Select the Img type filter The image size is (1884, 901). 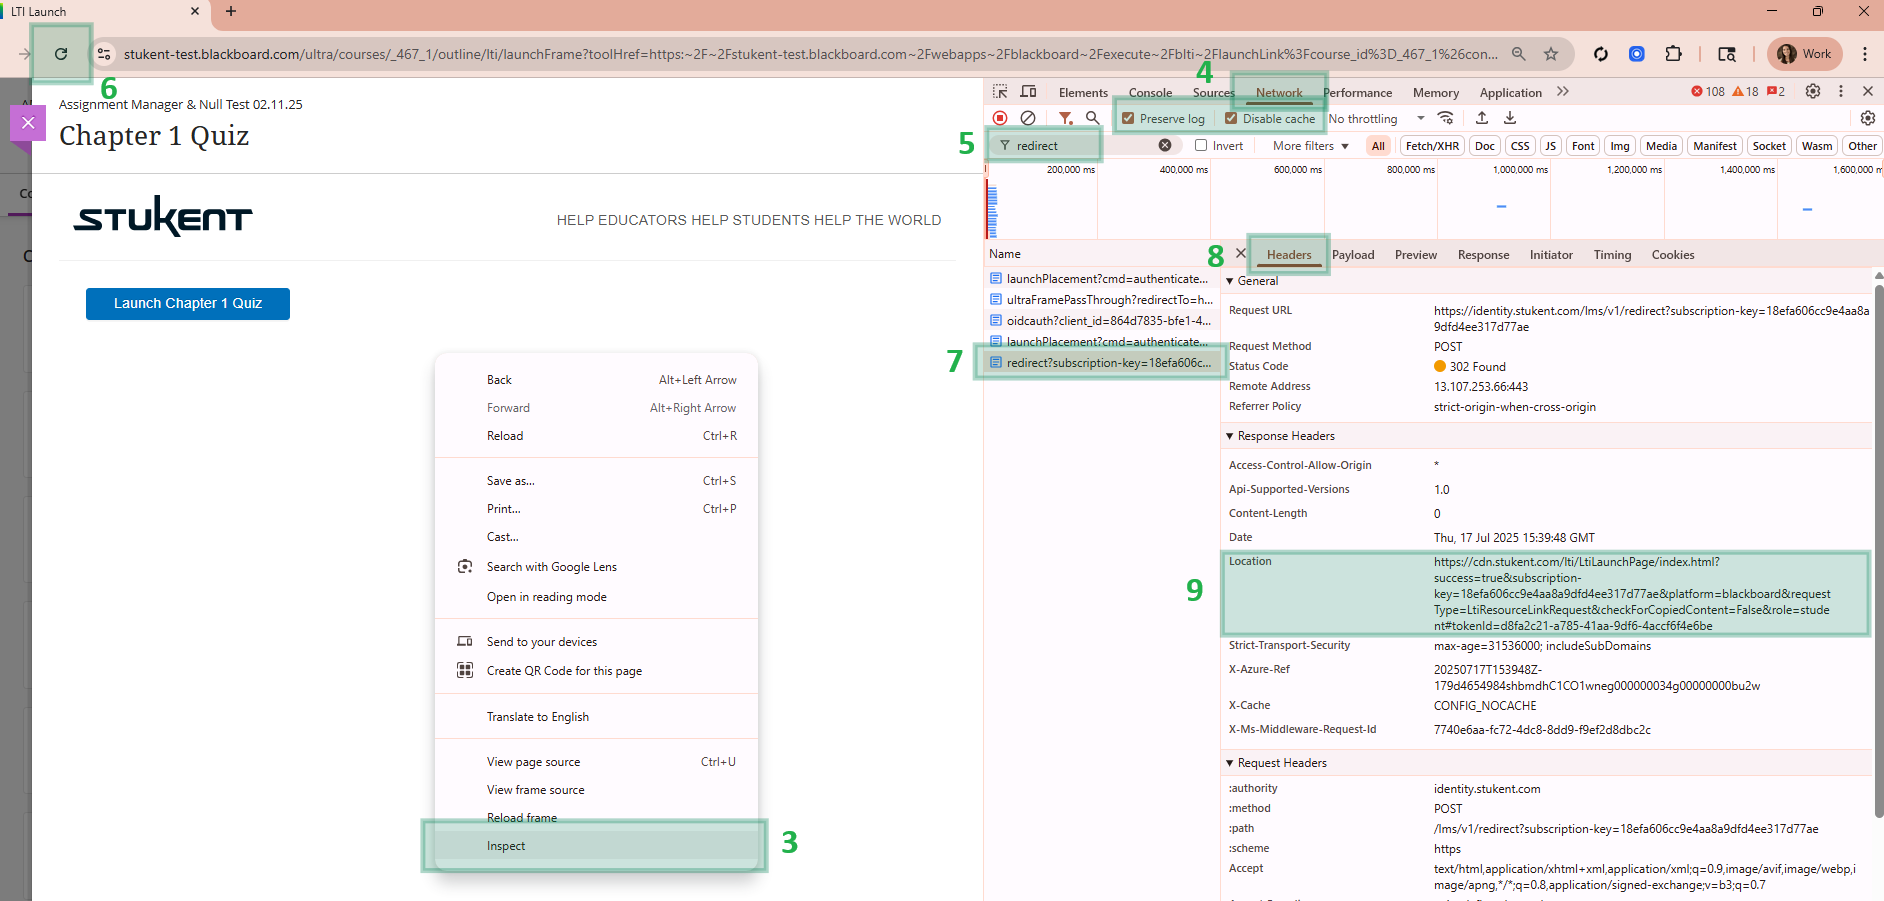[x=1620, y=146]
